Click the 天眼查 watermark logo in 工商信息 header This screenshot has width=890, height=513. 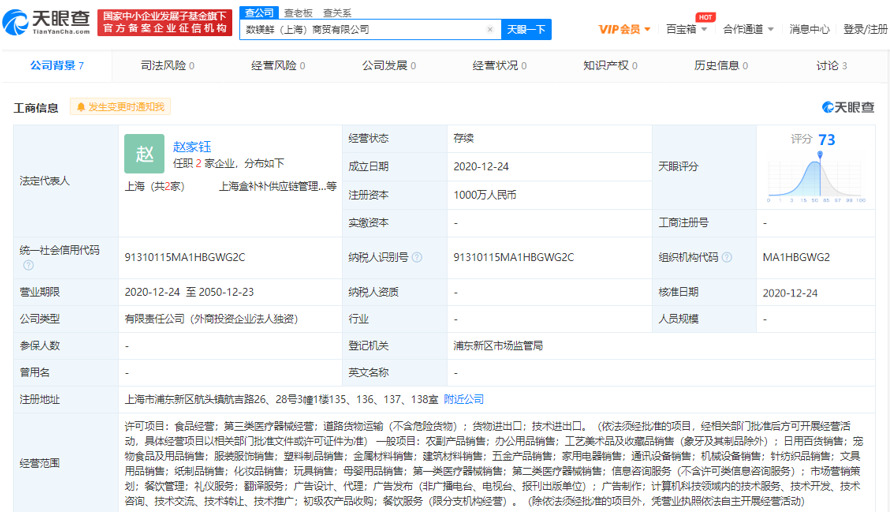[848, 107]
